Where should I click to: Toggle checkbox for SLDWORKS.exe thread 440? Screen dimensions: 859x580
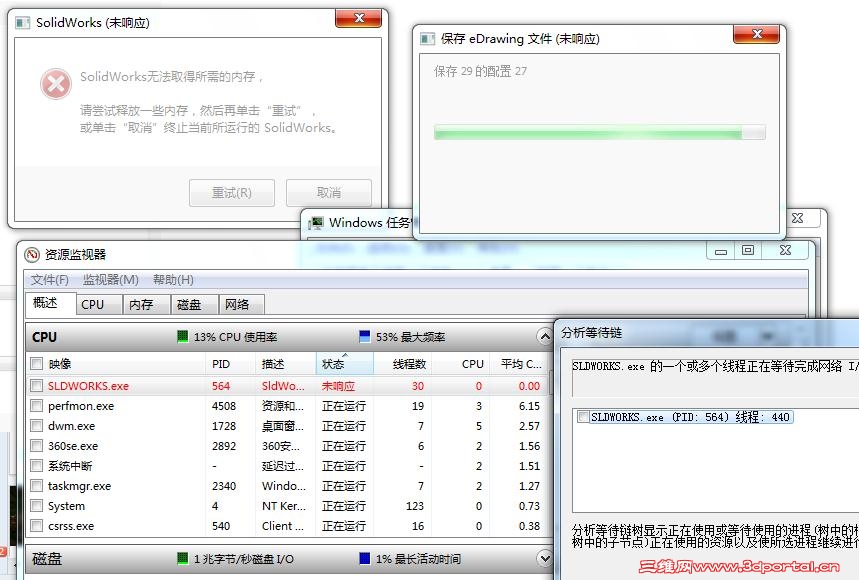tap(583, 417)
